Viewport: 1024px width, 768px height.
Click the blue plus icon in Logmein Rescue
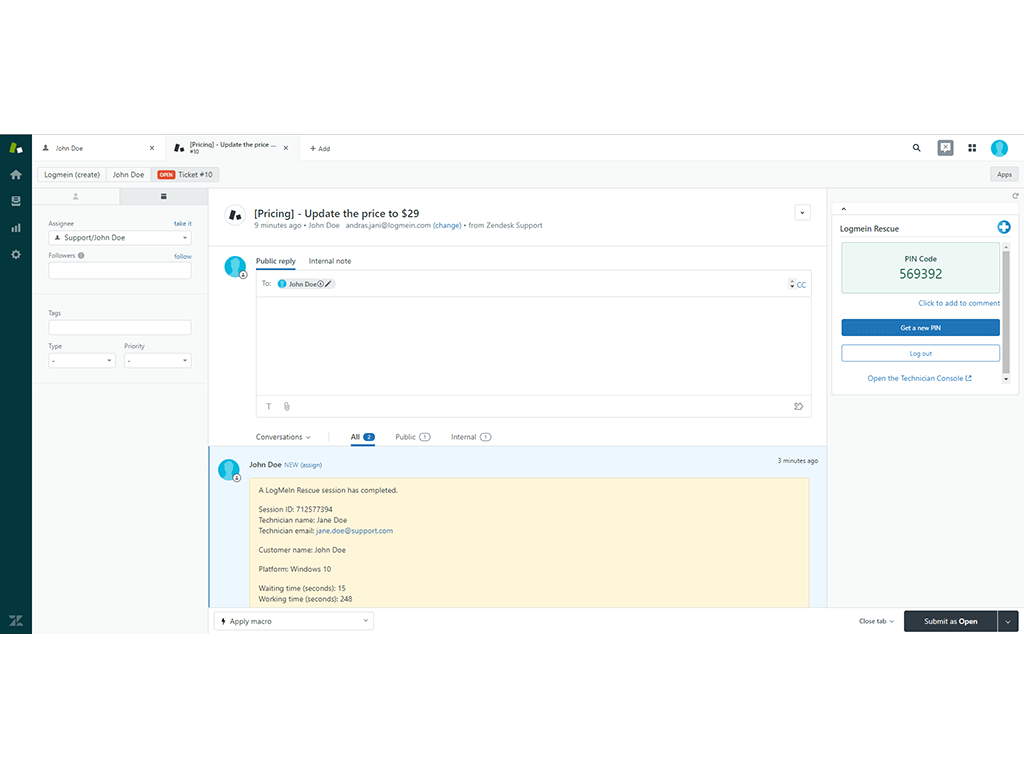(x=1004, y=227)
